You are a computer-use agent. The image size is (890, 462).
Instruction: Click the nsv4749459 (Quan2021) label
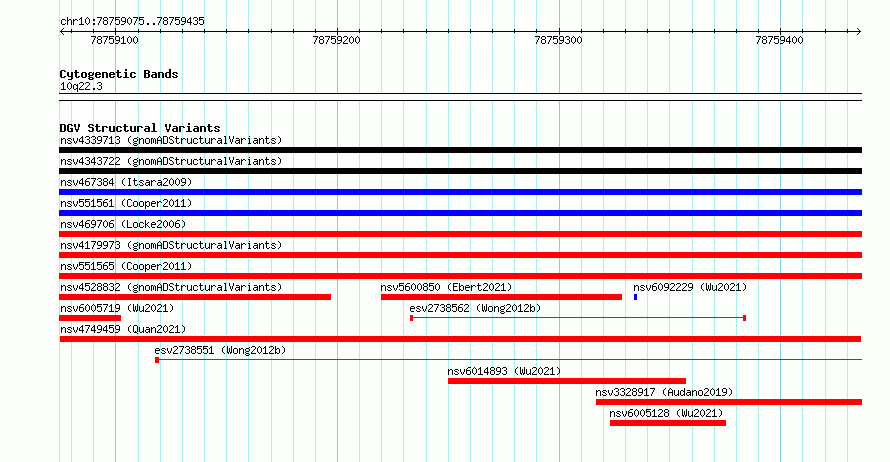pos(123,329)
